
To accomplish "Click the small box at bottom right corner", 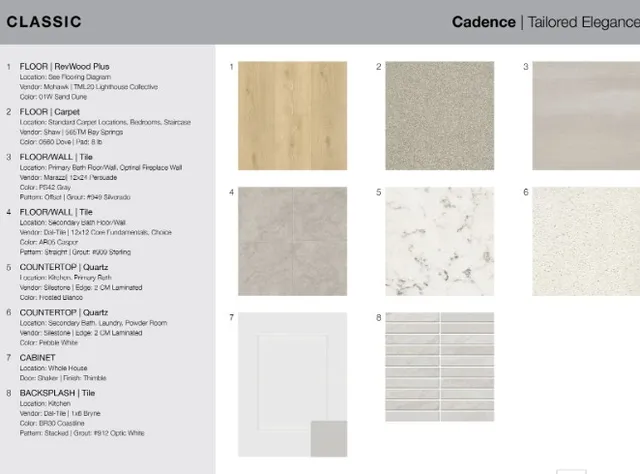I will click(571, 471).
